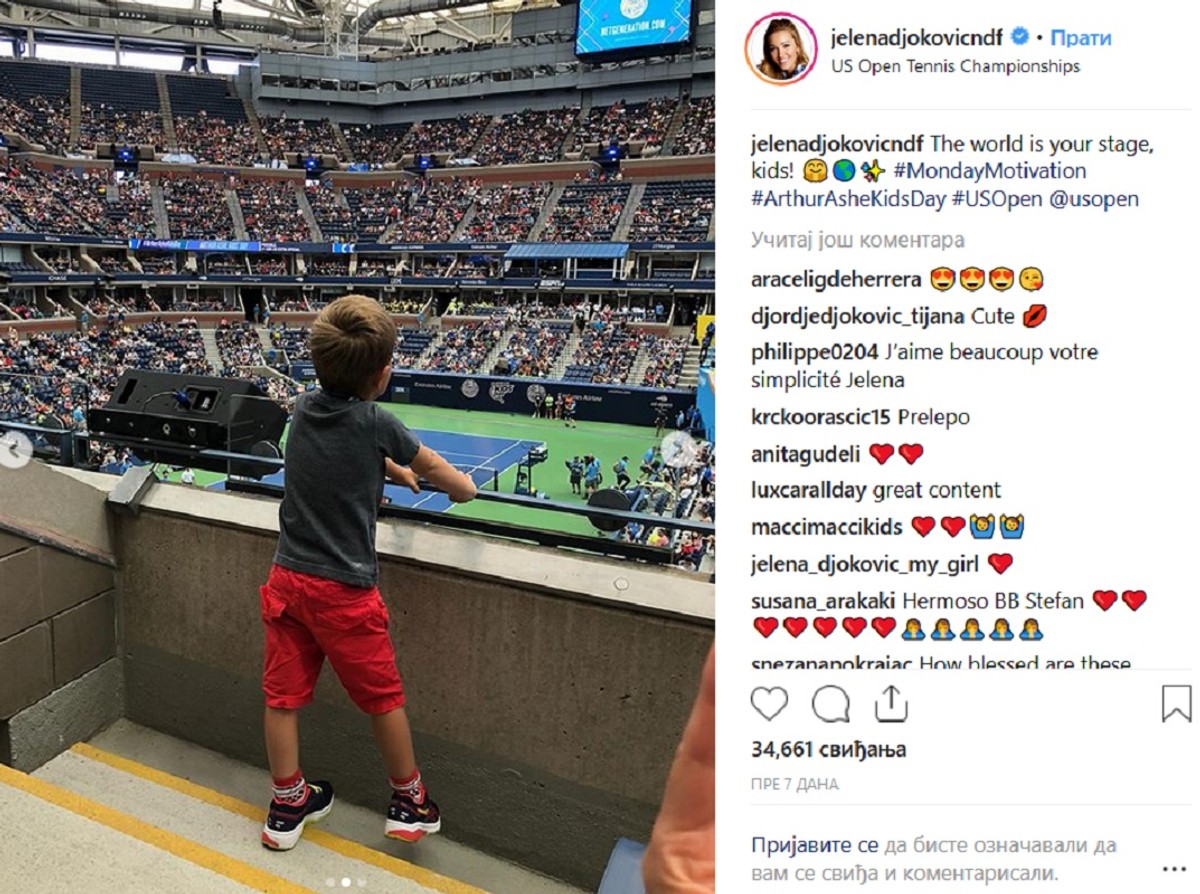Click the verified badge beside username
The image size is (1200, 894).
[x=1020, y=38]
